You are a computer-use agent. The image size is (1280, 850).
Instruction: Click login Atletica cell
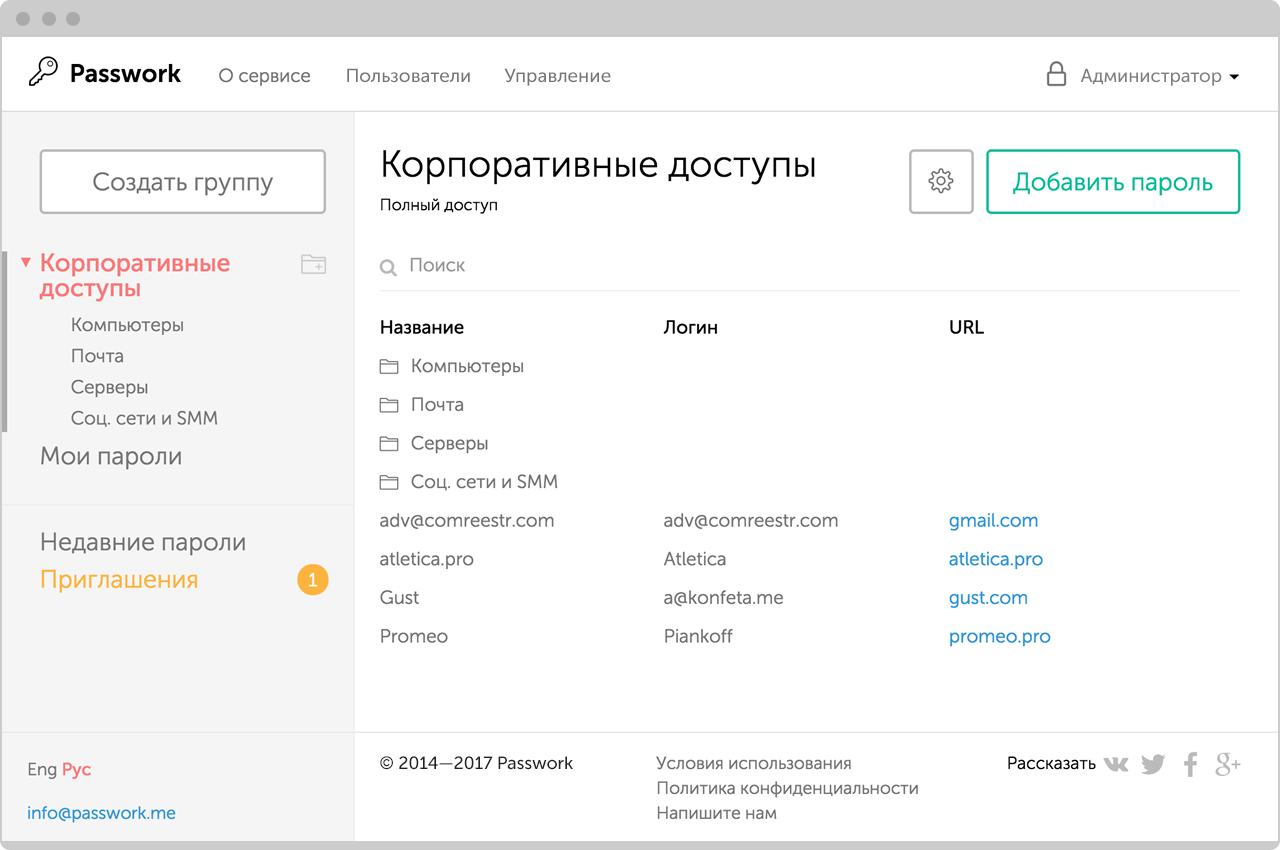695,559
